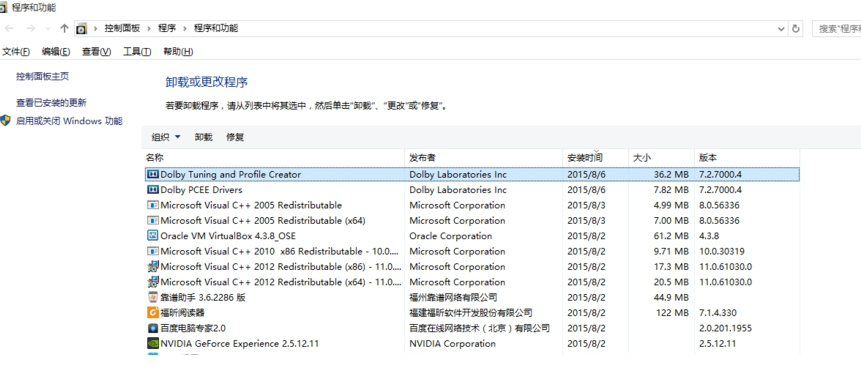The height and width of the screenshot is (369, 861).
Task: Click the Visual C++ 2012 (x64) icon
Action: [x=153, y=282]
